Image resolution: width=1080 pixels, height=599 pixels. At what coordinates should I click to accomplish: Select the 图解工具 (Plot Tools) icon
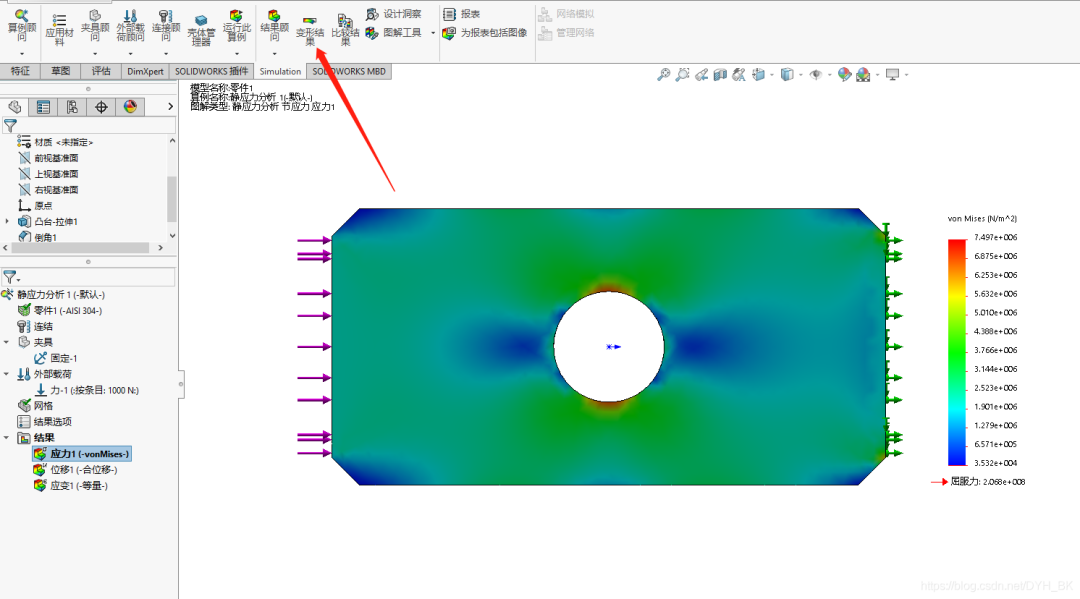tap(400, 33)
